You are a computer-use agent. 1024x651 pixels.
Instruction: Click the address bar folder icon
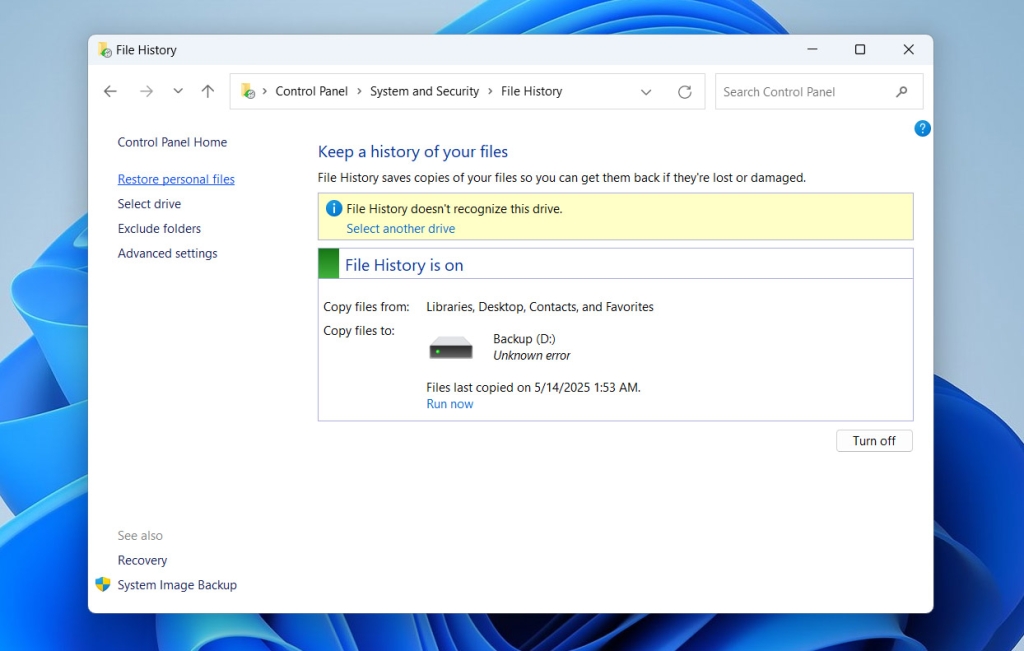point(248,91)
